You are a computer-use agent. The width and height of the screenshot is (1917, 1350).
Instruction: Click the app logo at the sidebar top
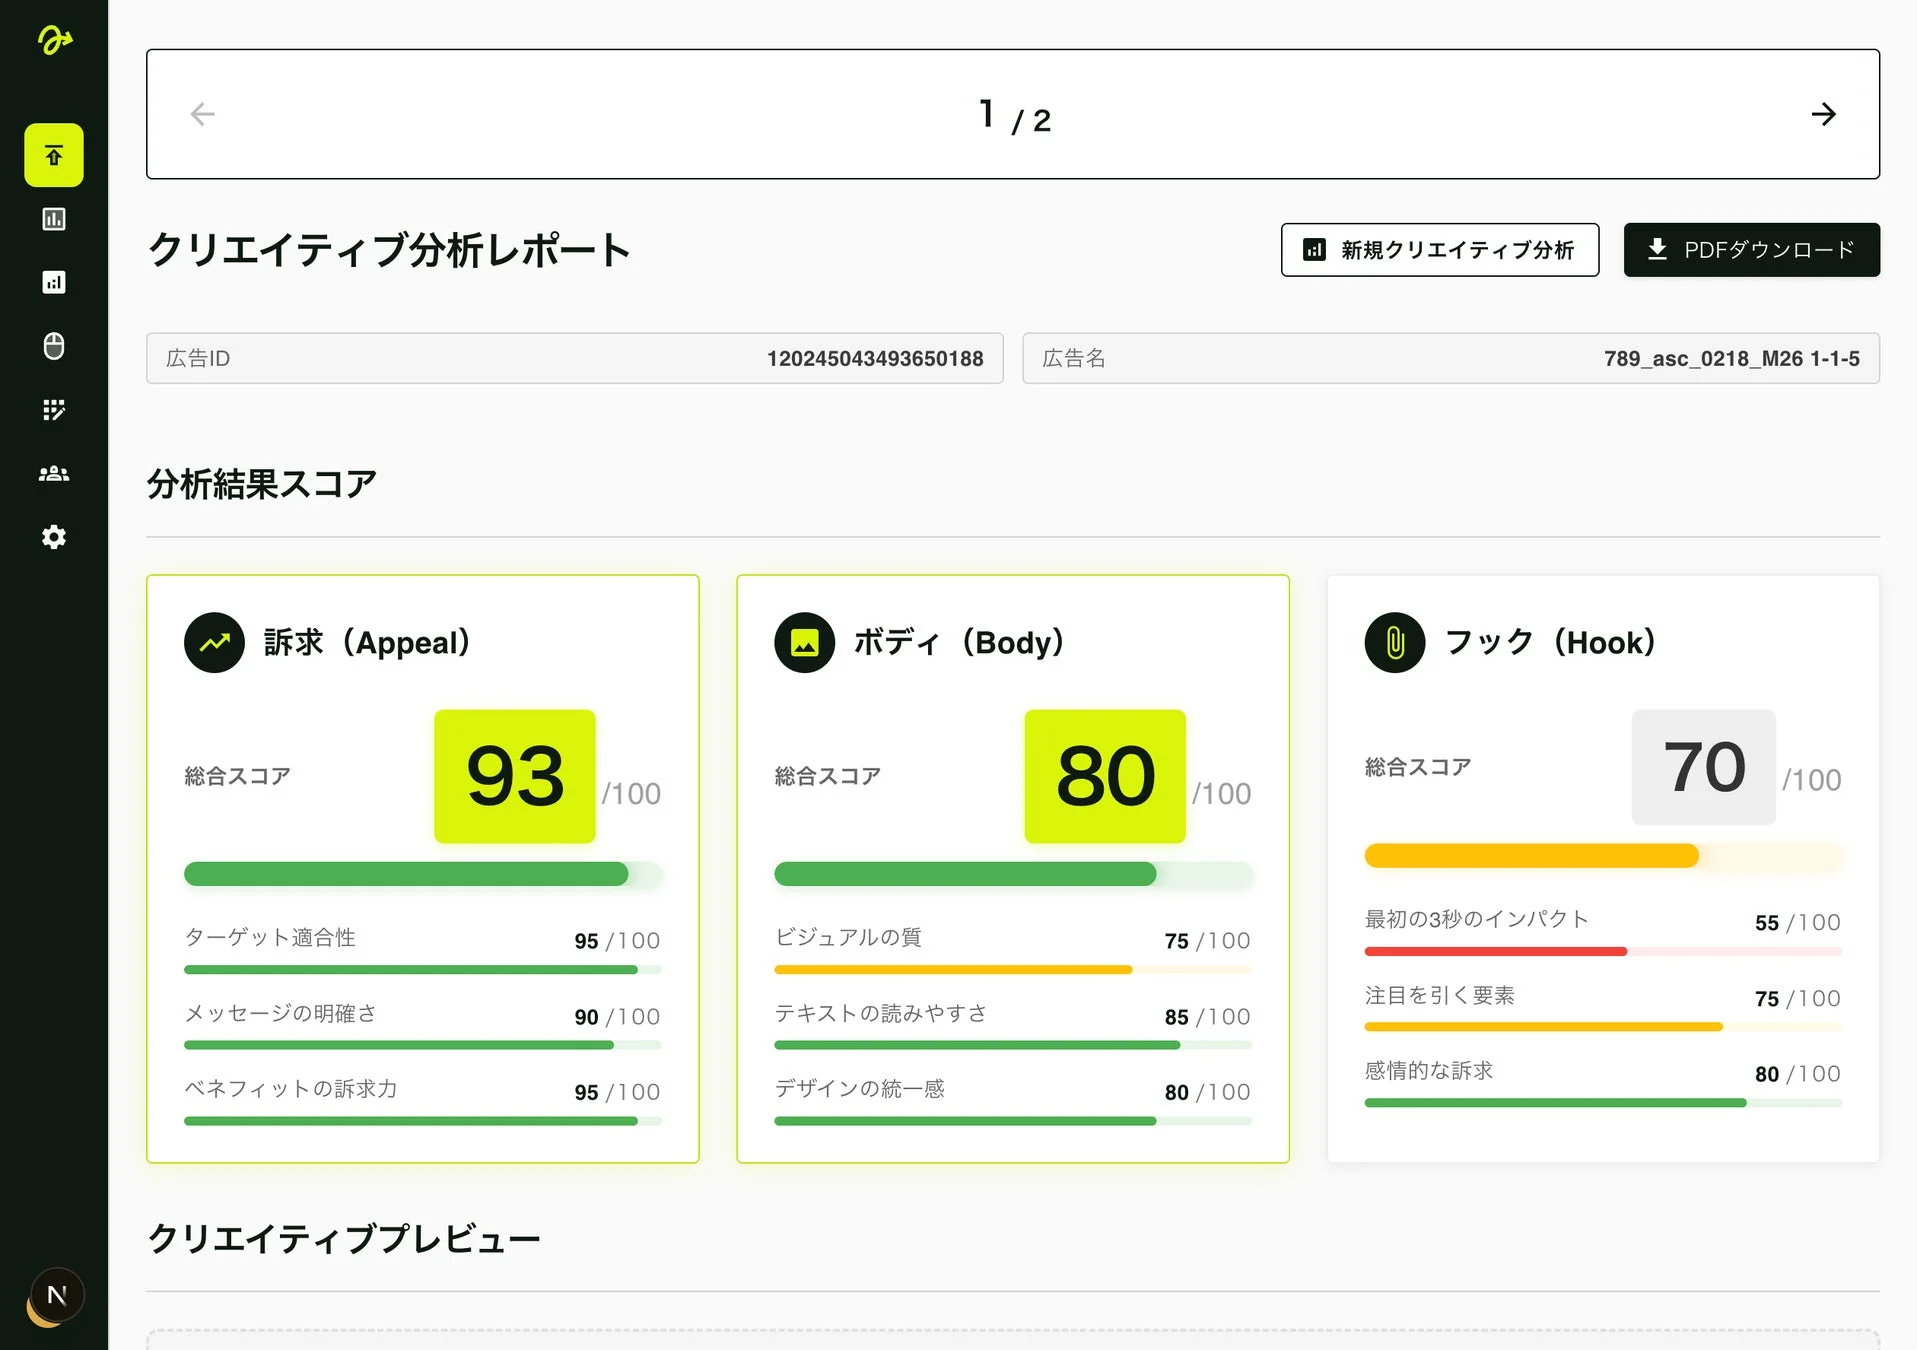[55, 40]
